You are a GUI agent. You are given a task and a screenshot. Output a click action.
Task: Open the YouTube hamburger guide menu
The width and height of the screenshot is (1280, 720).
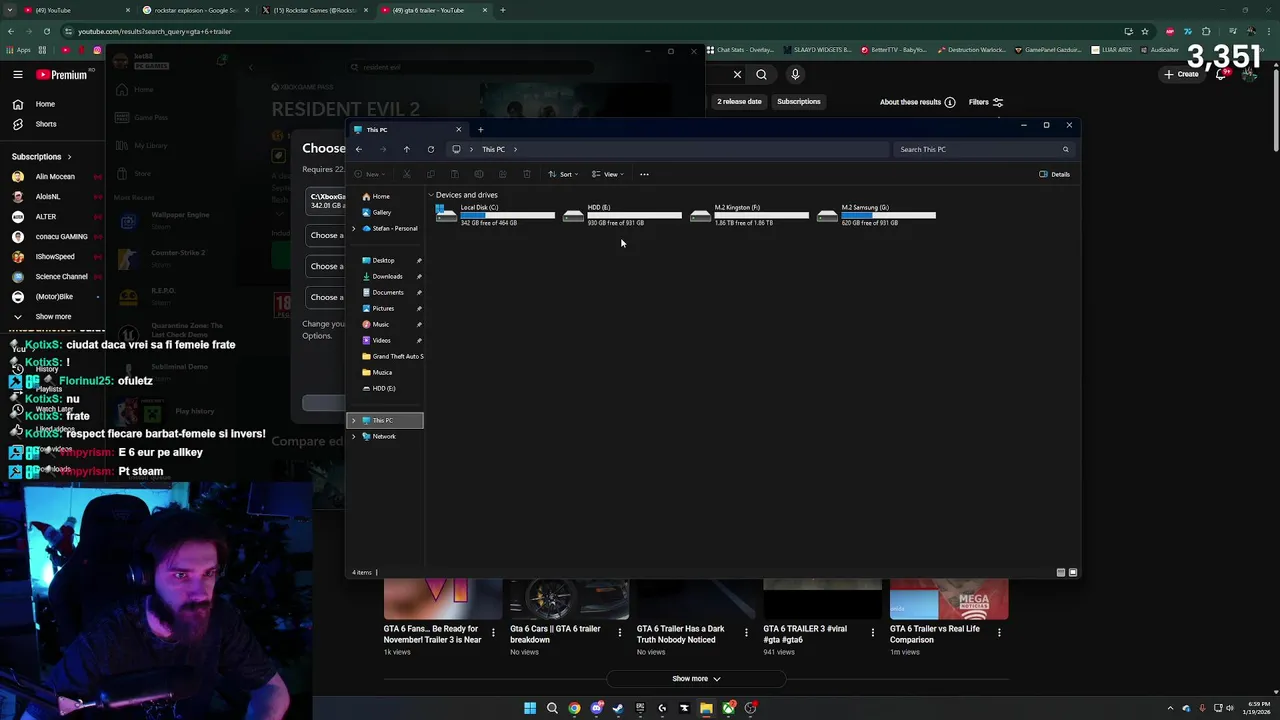pyautogui.click(x=18, y=74)
